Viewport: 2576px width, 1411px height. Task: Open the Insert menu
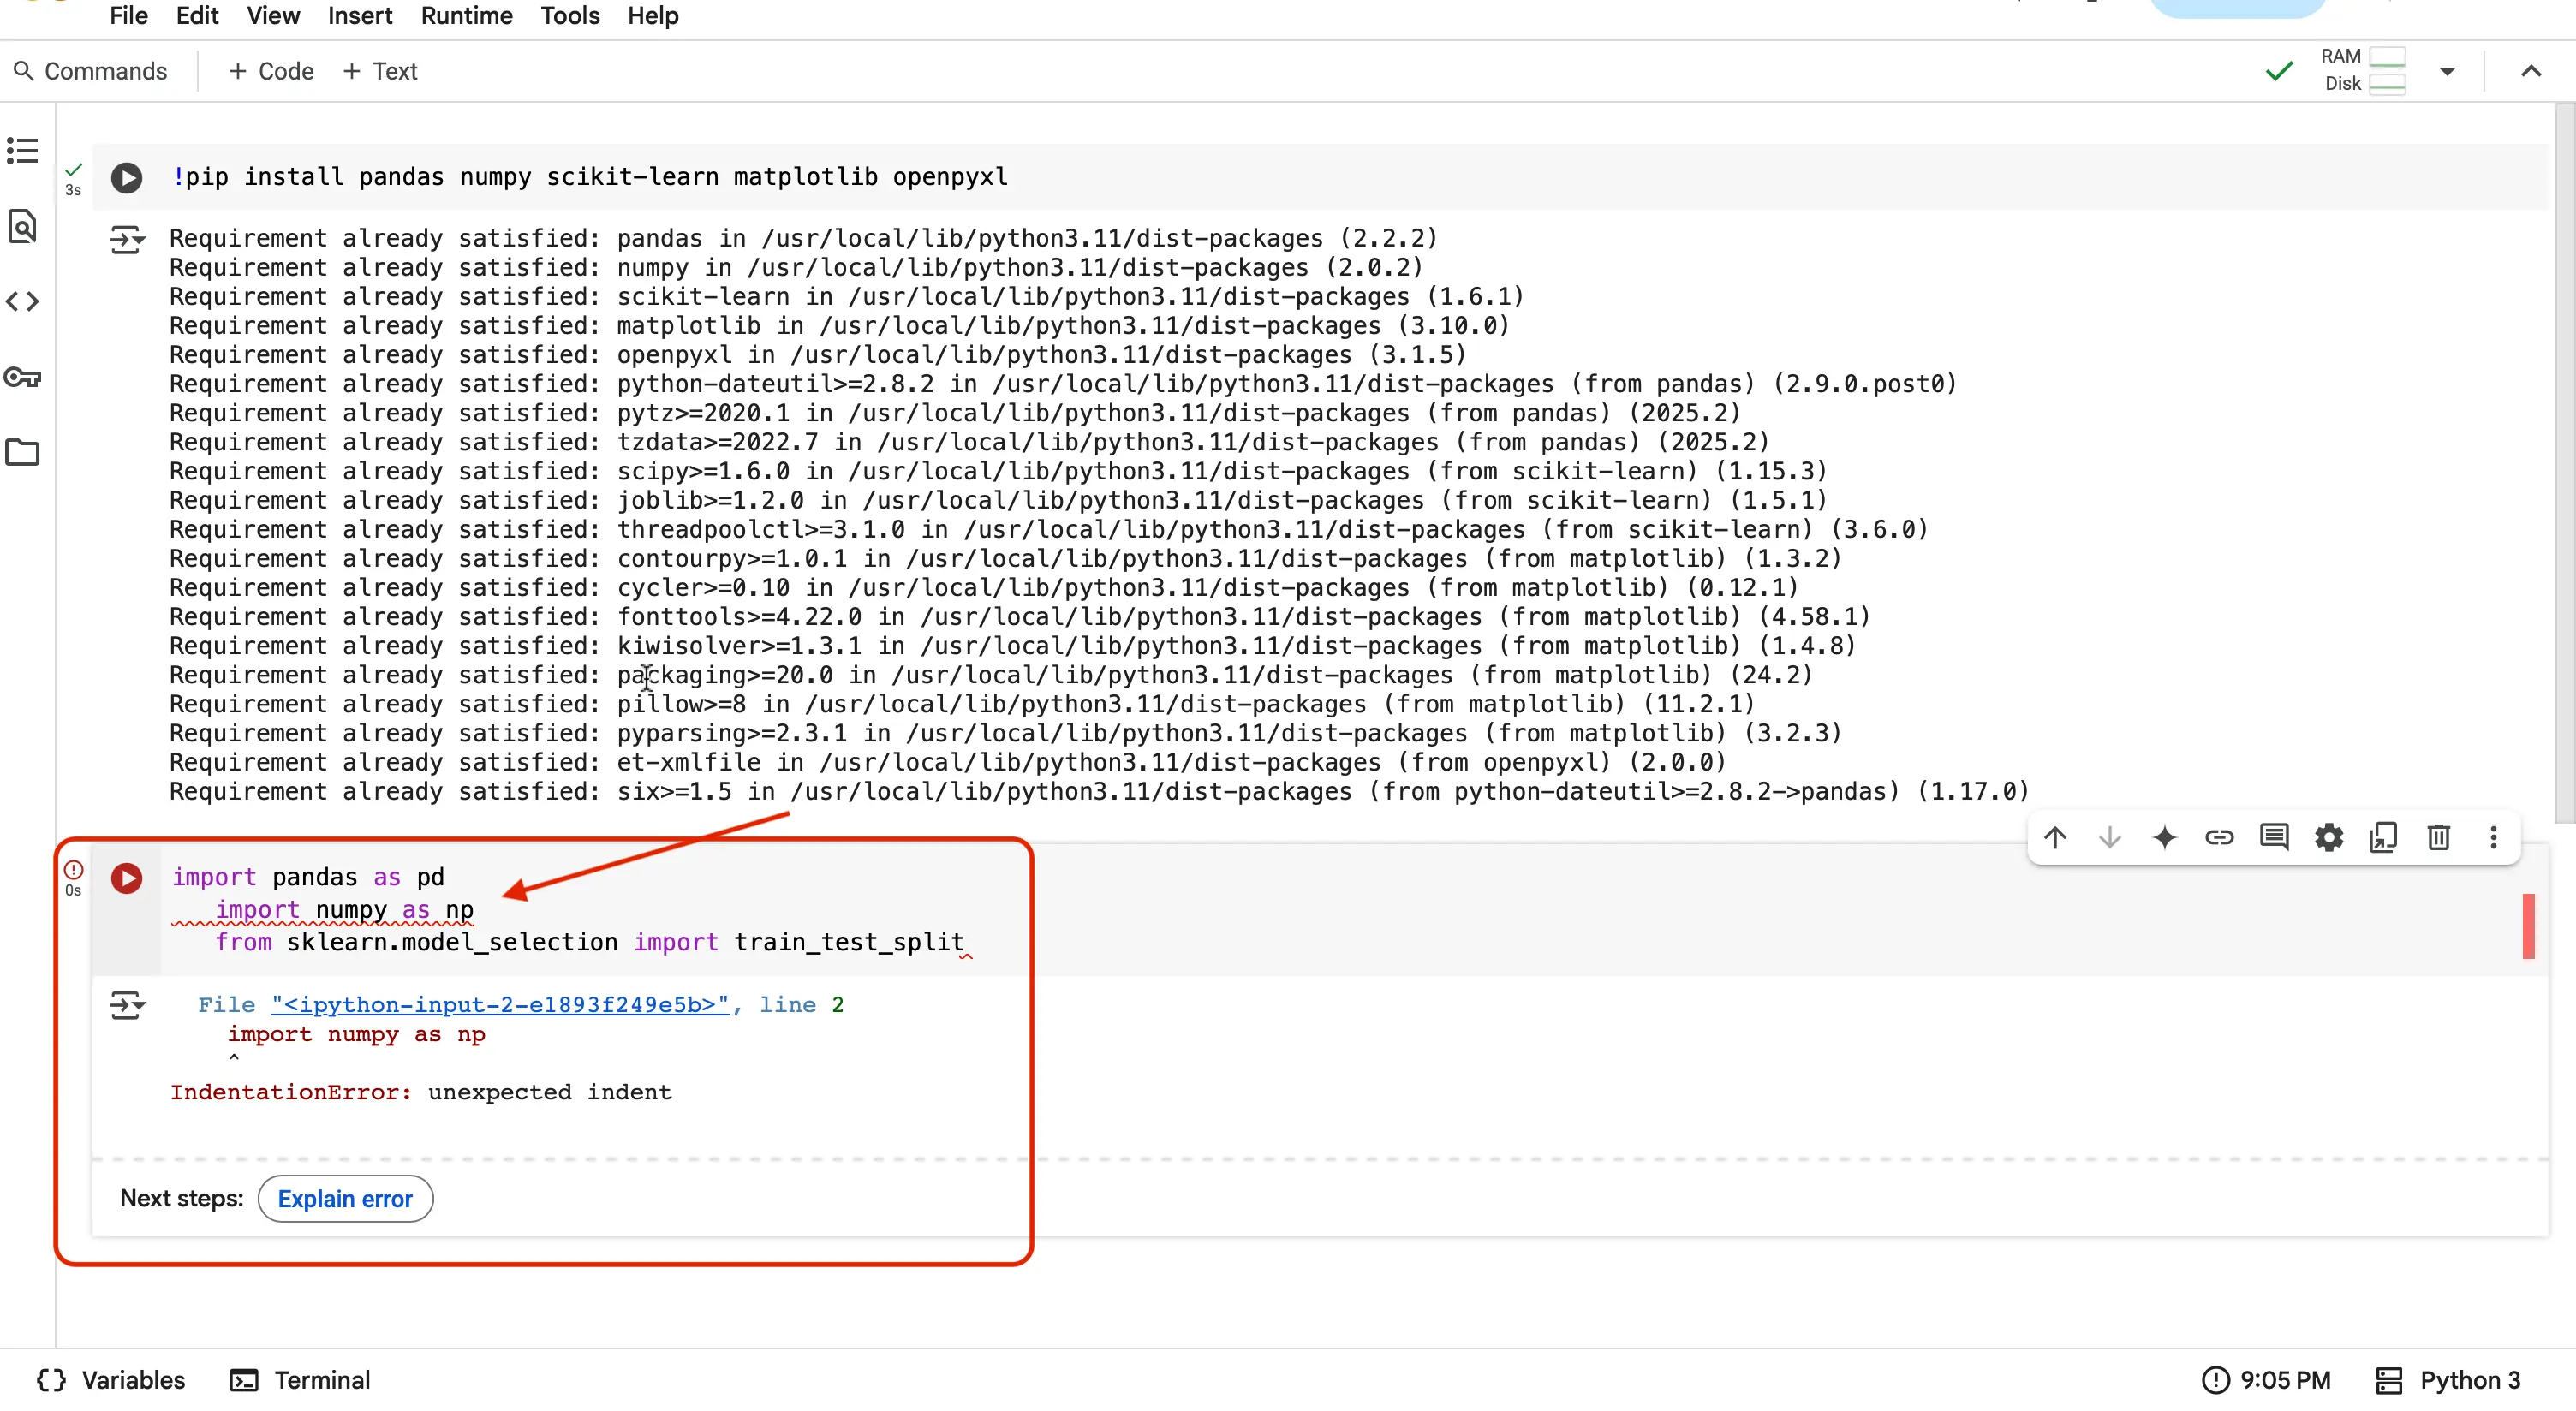[360, 16]
